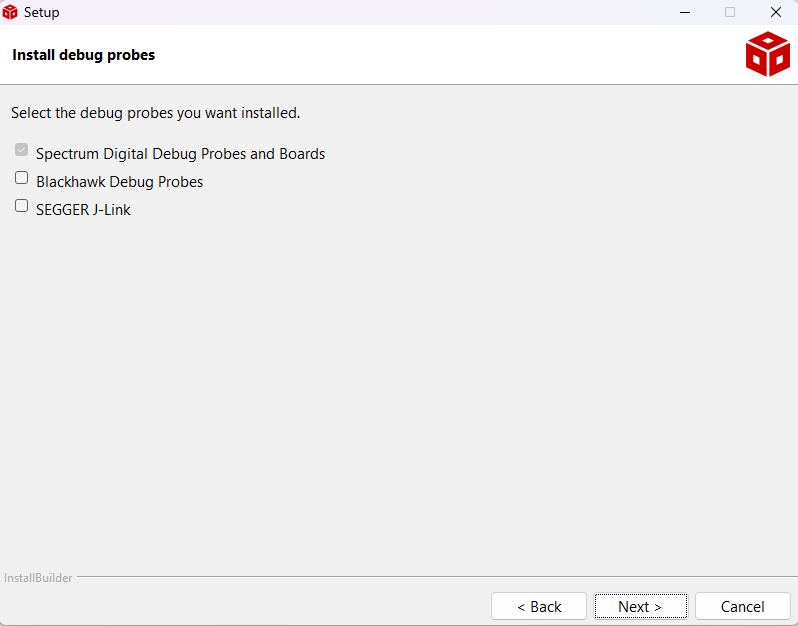Go to the Next setup page

point(640,606)
